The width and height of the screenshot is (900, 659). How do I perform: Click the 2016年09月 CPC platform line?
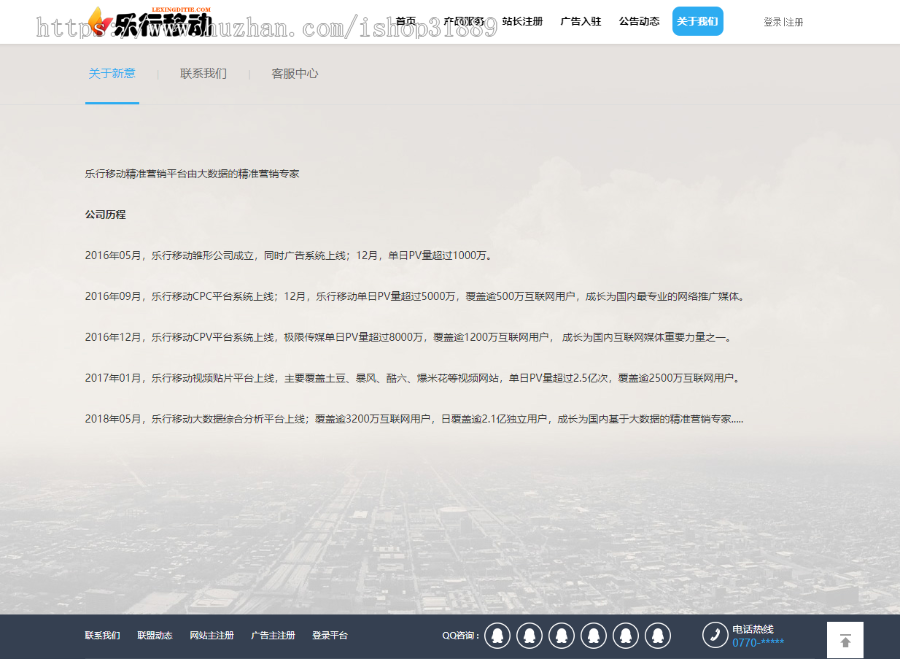tap(416, 296)
